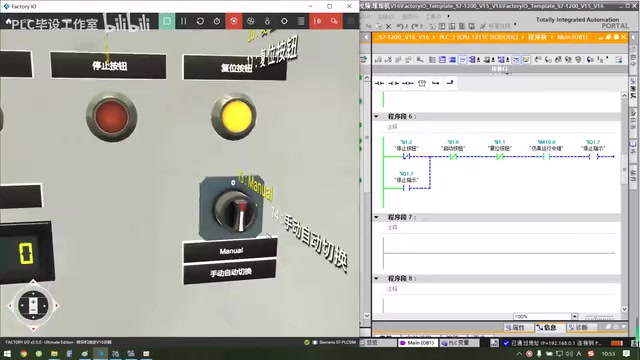Click the PLC_1 breadcrumb in title bar
This screenshot has width=640, height=360.
pyautogui.click(x=478, y=37)
